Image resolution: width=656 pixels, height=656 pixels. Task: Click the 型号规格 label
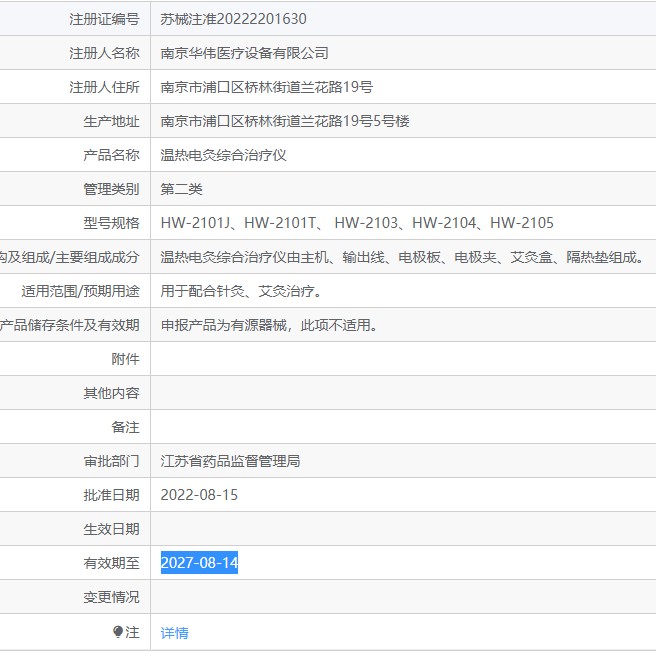click(111, 223)
